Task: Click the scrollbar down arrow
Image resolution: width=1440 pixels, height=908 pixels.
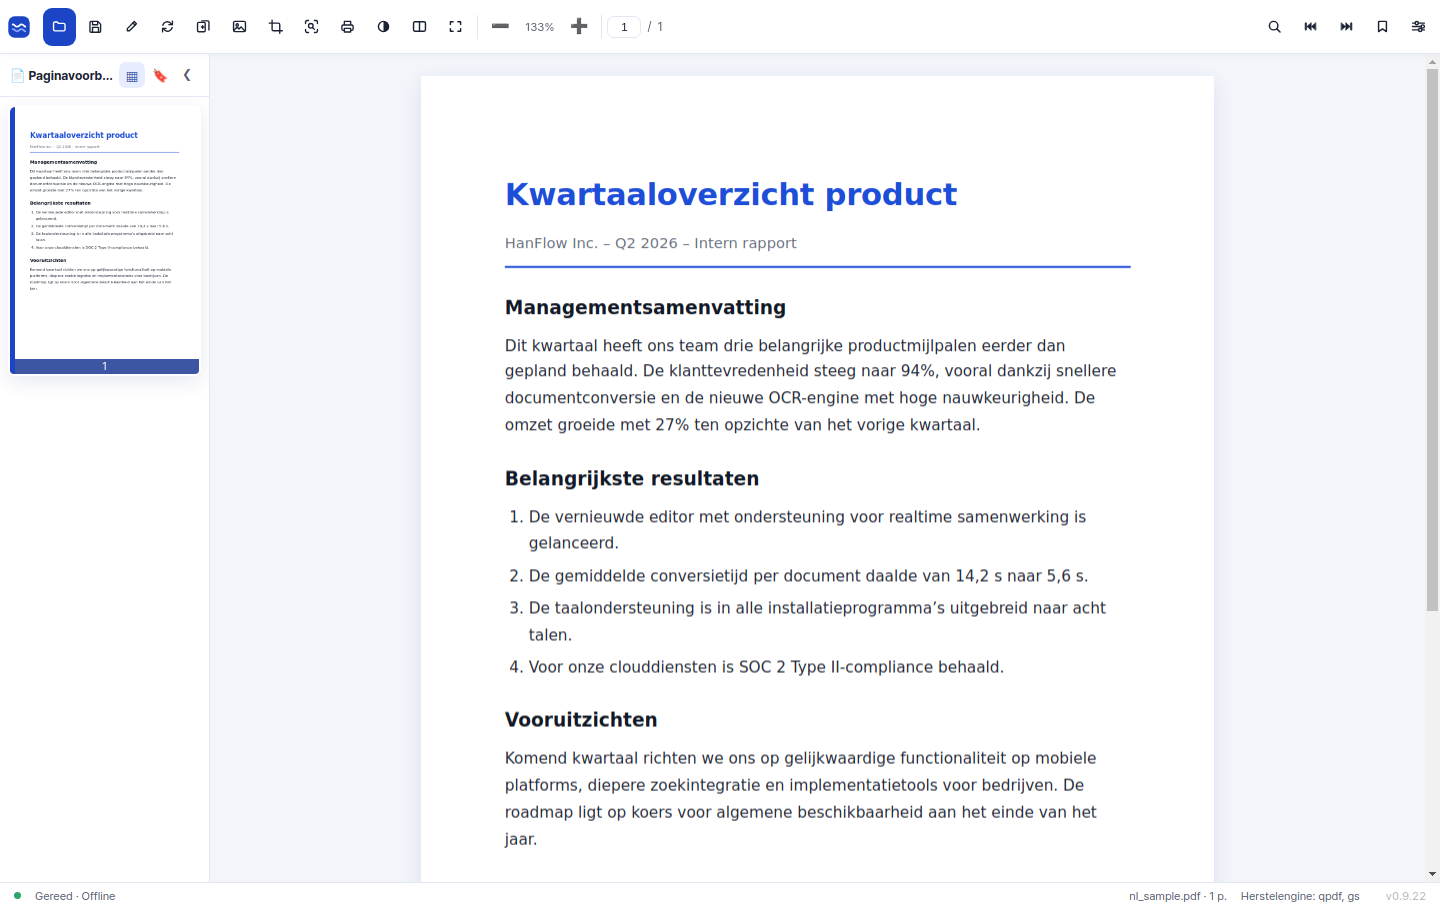Action: pos(1432,874)
